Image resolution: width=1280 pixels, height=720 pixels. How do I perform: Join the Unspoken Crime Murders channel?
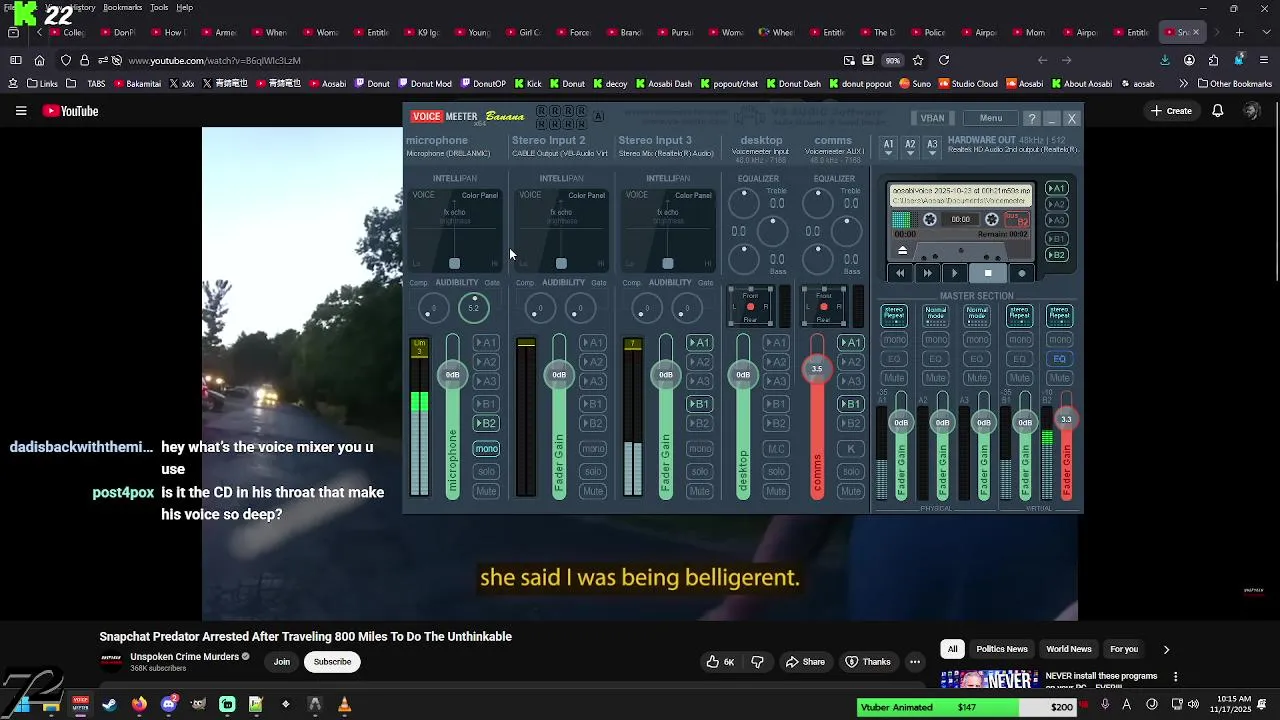point(282,662)
